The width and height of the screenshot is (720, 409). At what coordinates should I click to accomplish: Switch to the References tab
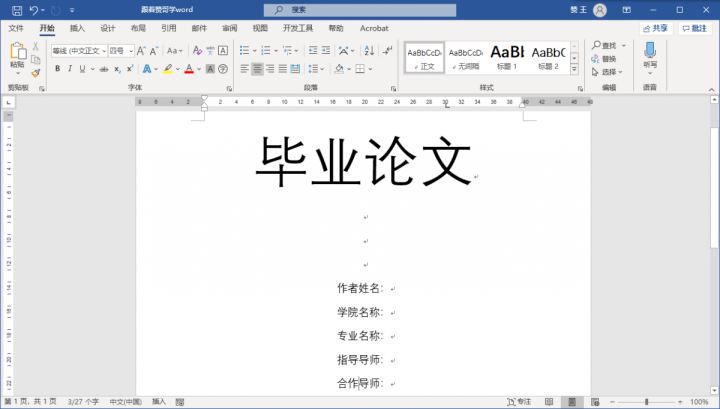click(x=169, y=28)
